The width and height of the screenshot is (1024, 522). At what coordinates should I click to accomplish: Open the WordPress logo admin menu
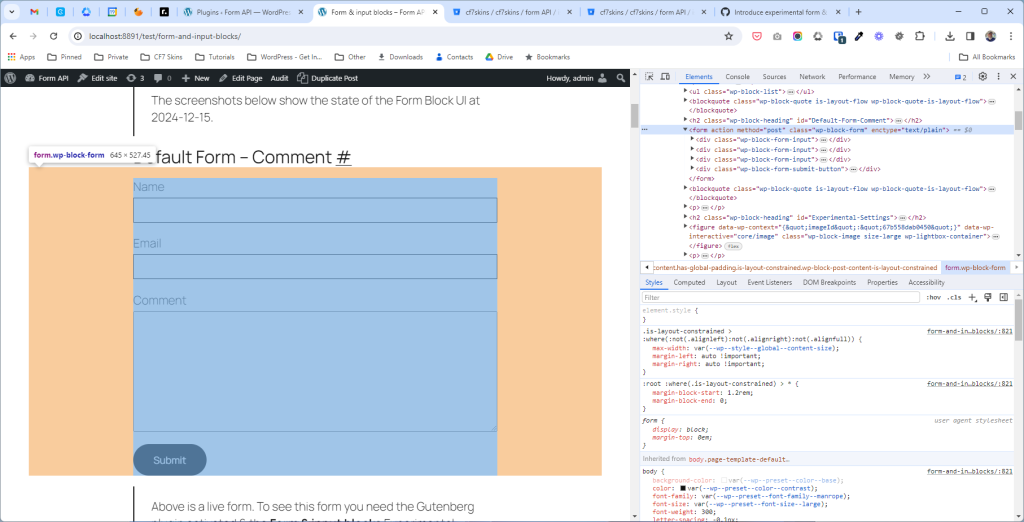[10, 78]
